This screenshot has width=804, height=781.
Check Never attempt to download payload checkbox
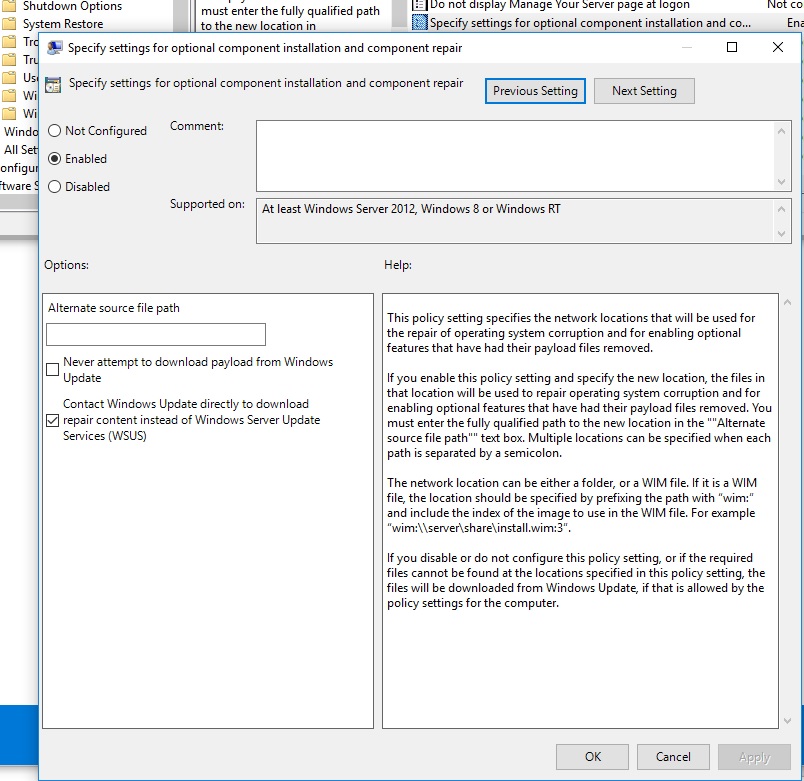(x=52, y=370)
